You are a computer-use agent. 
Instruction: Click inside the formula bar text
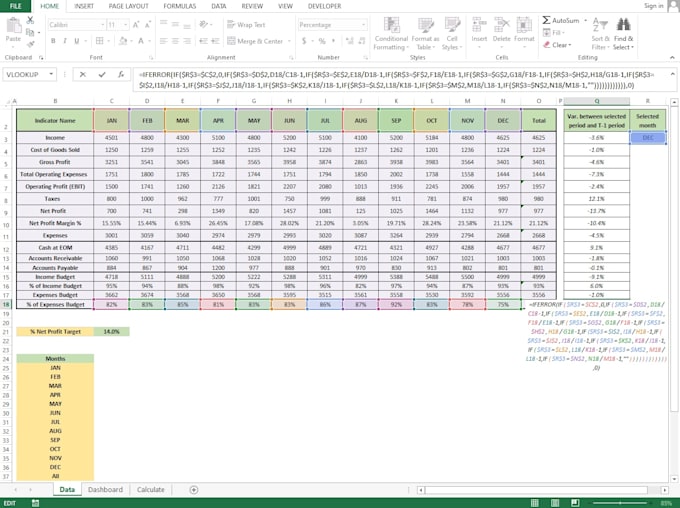(x=396, y=80)
